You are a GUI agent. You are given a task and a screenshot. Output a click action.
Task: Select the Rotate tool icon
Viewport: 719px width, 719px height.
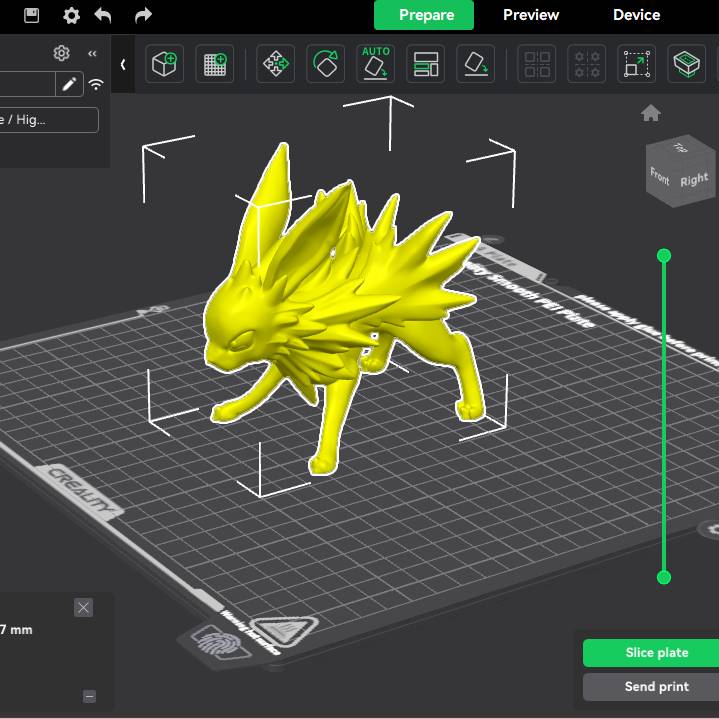pyautogui.click(x=326, y=64)
